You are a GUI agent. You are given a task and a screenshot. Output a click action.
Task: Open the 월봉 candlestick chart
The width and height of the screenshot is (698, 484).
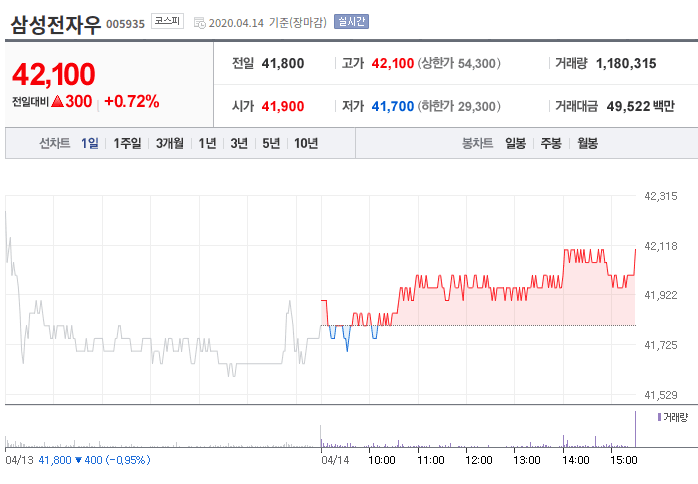(x=587, y=144)
